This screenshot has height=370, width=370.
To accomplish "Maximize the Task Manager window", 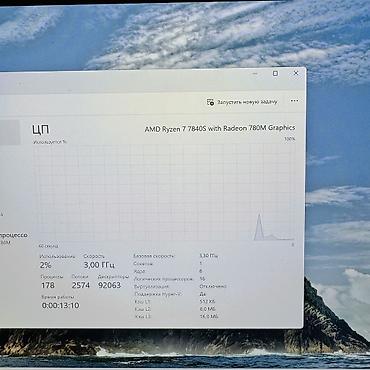I will click(x=275, y=73).
